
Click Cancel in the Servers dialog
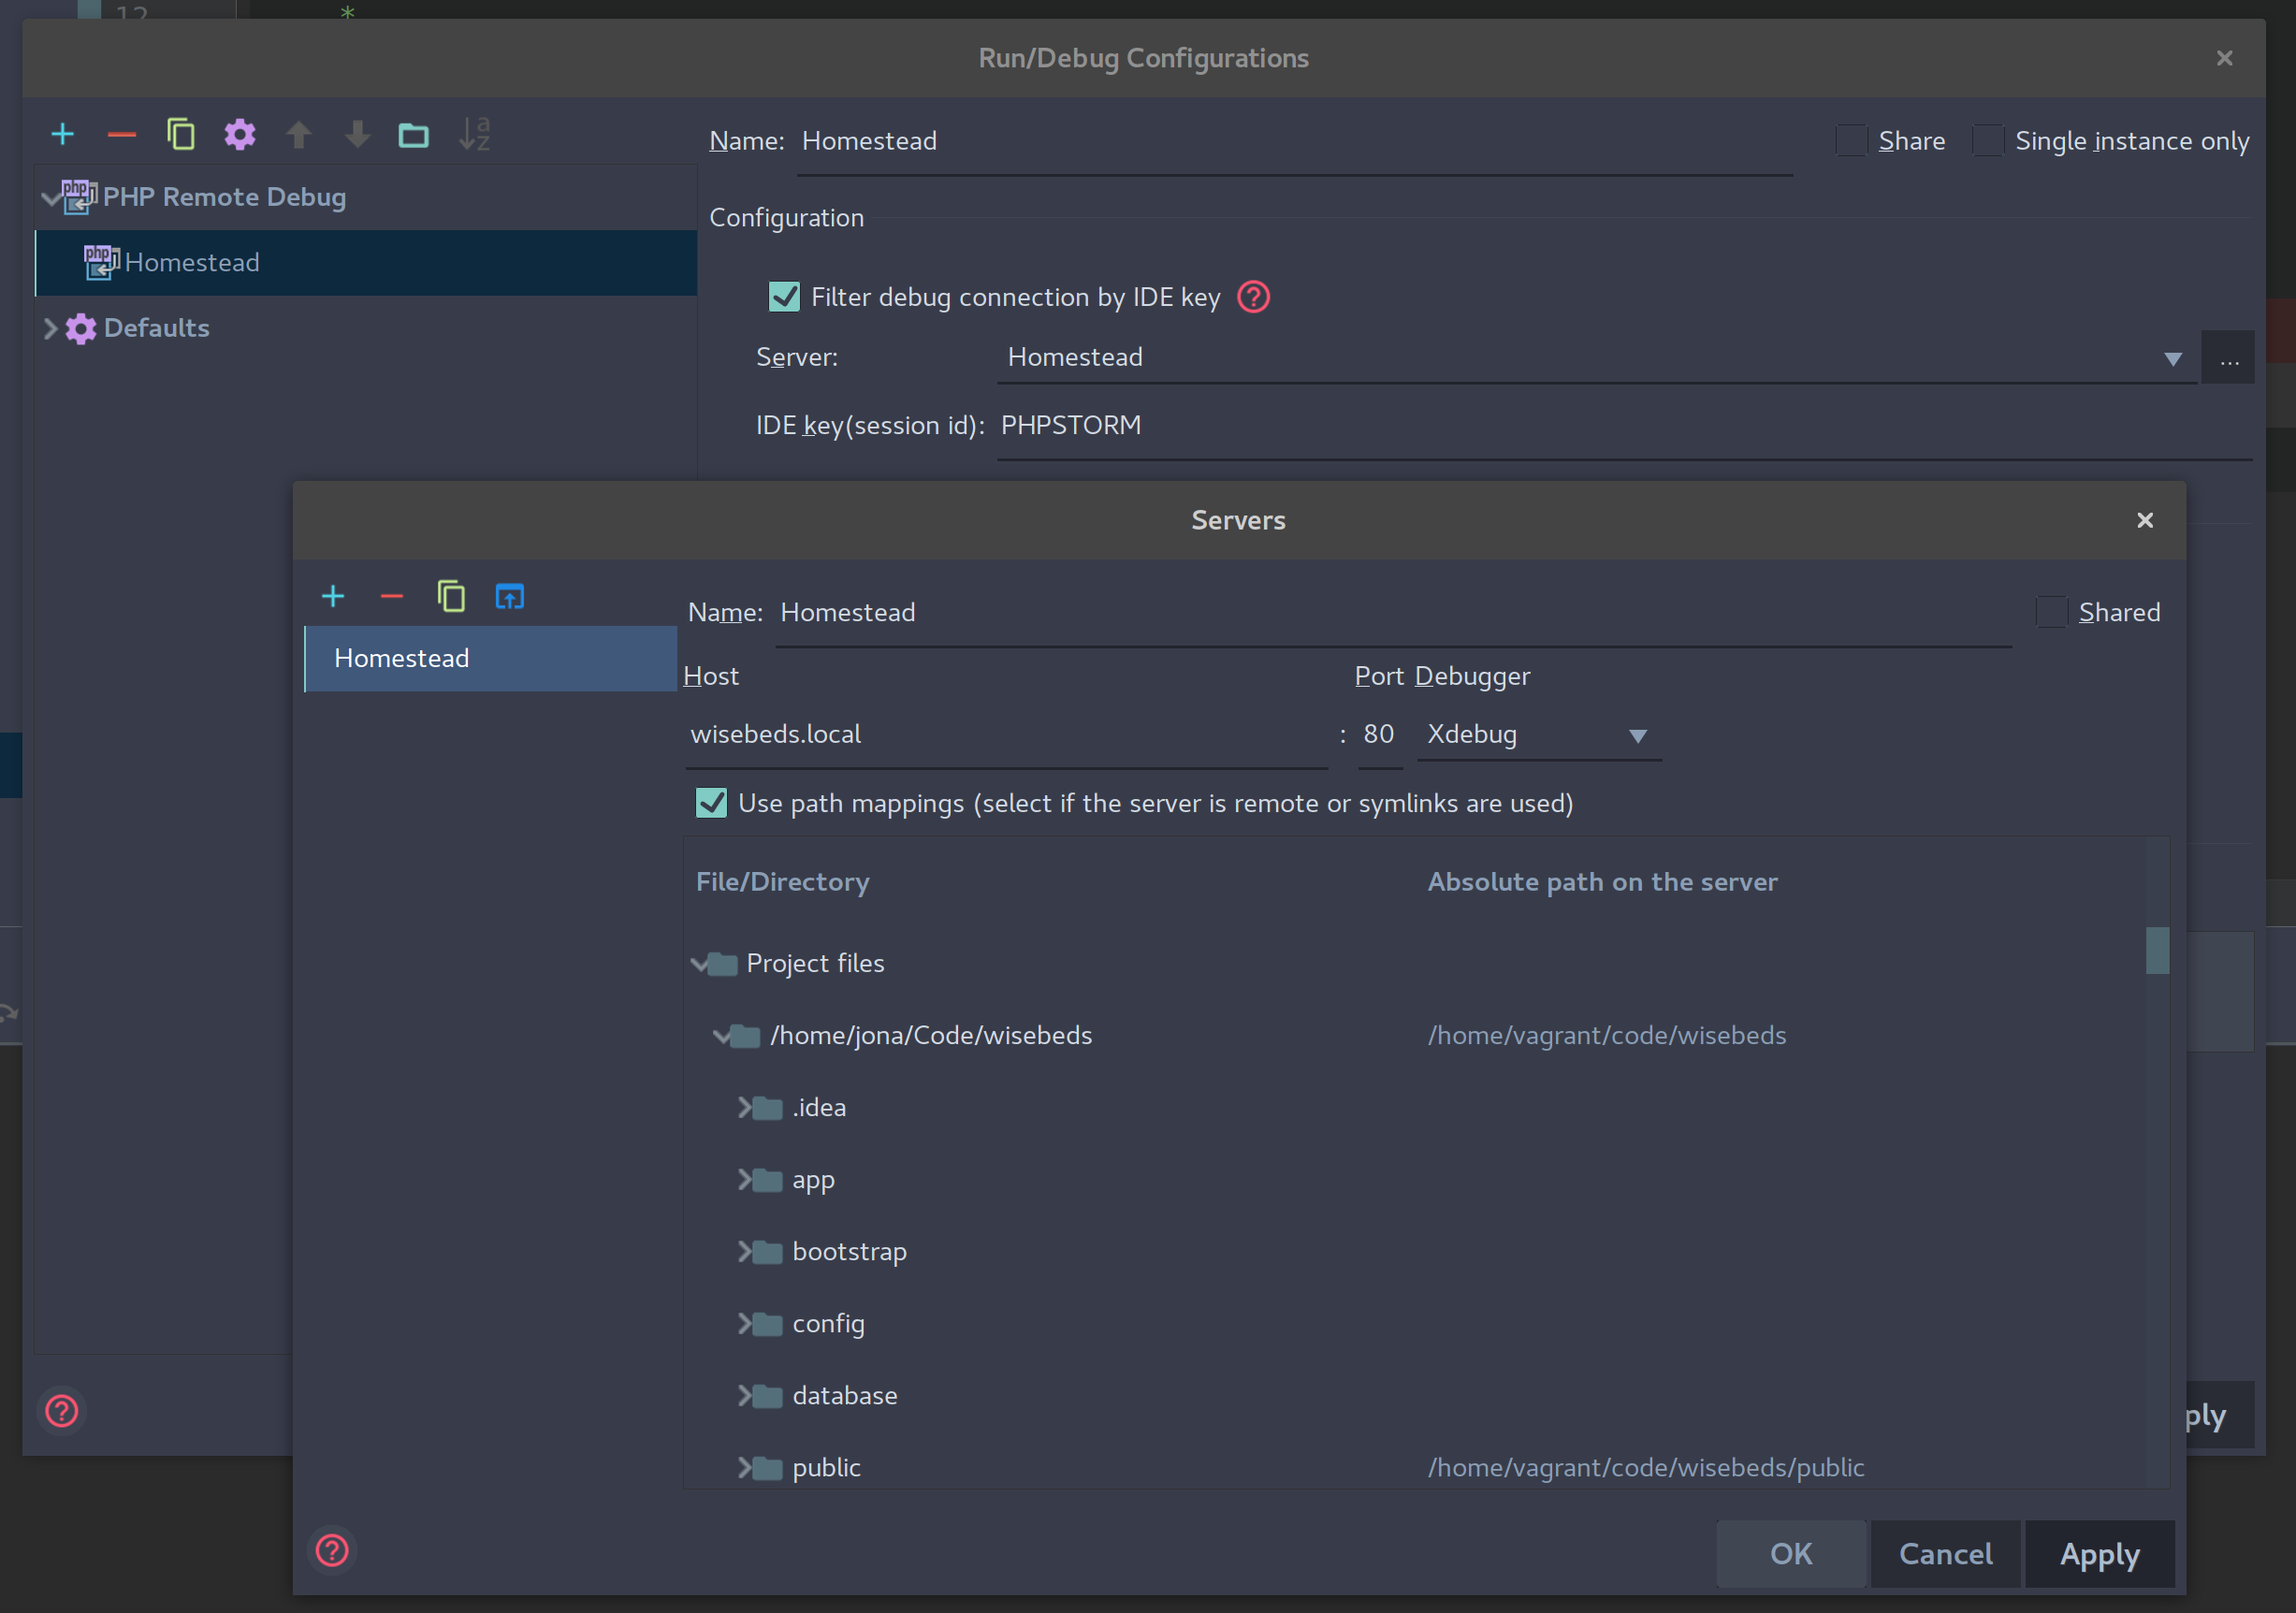[x=1944, y=1553]
